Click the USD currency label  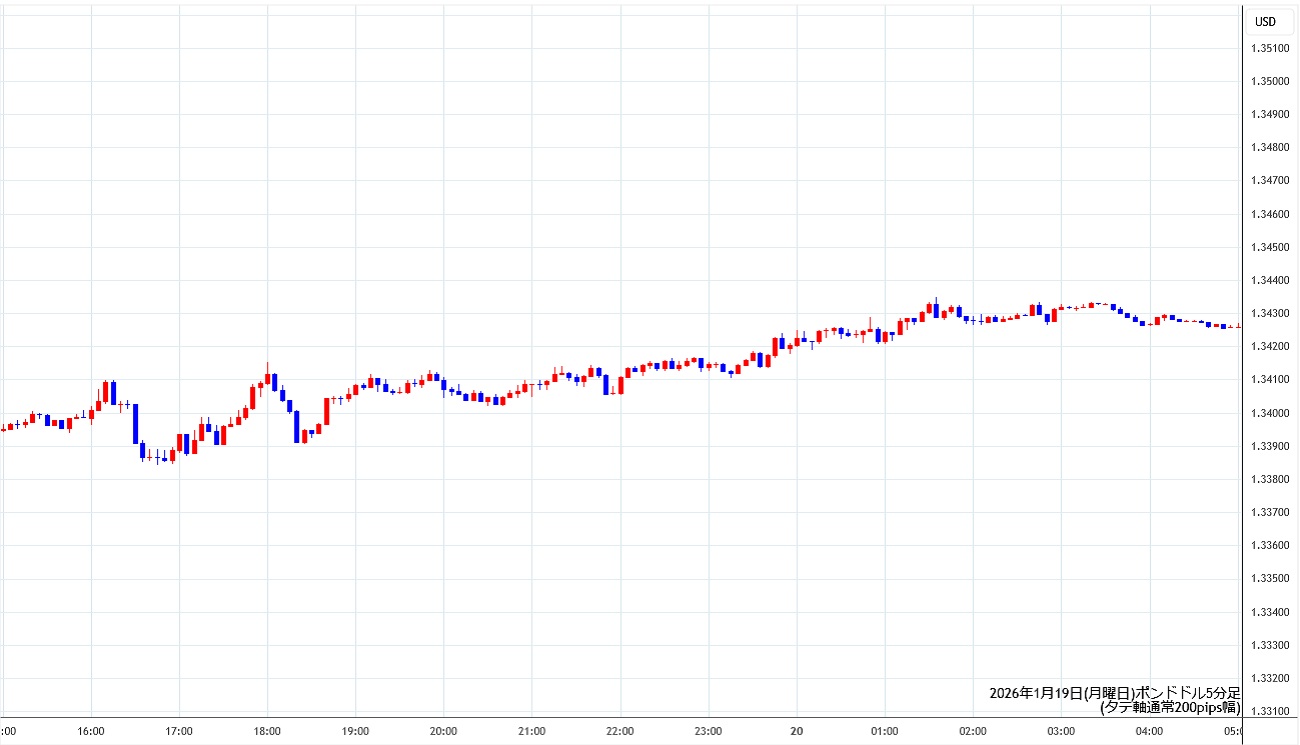point(1265,22)
